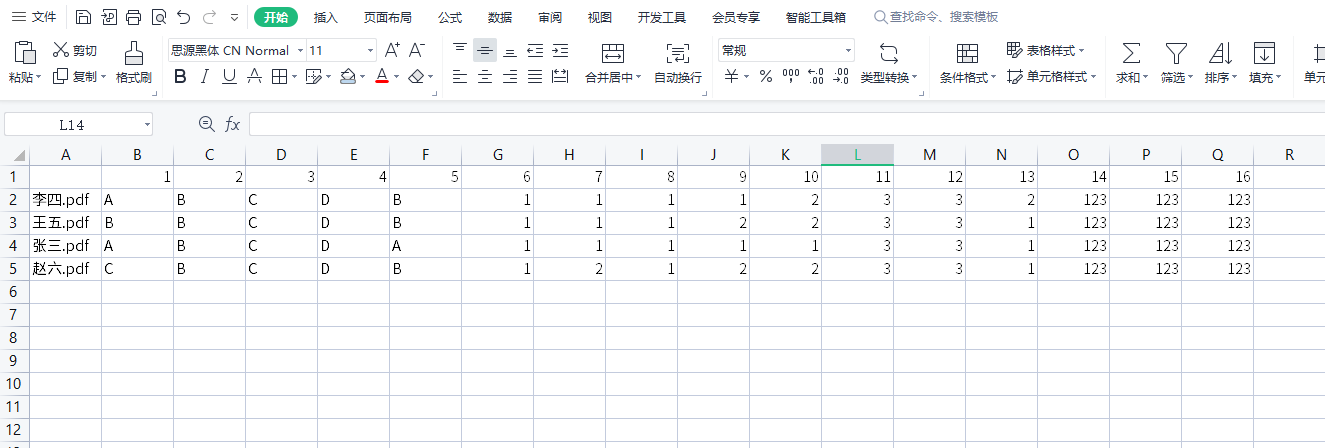1325x448 pixels.
Task: Expand the Name Box dropdown arrow
Action: click(147, 124)
